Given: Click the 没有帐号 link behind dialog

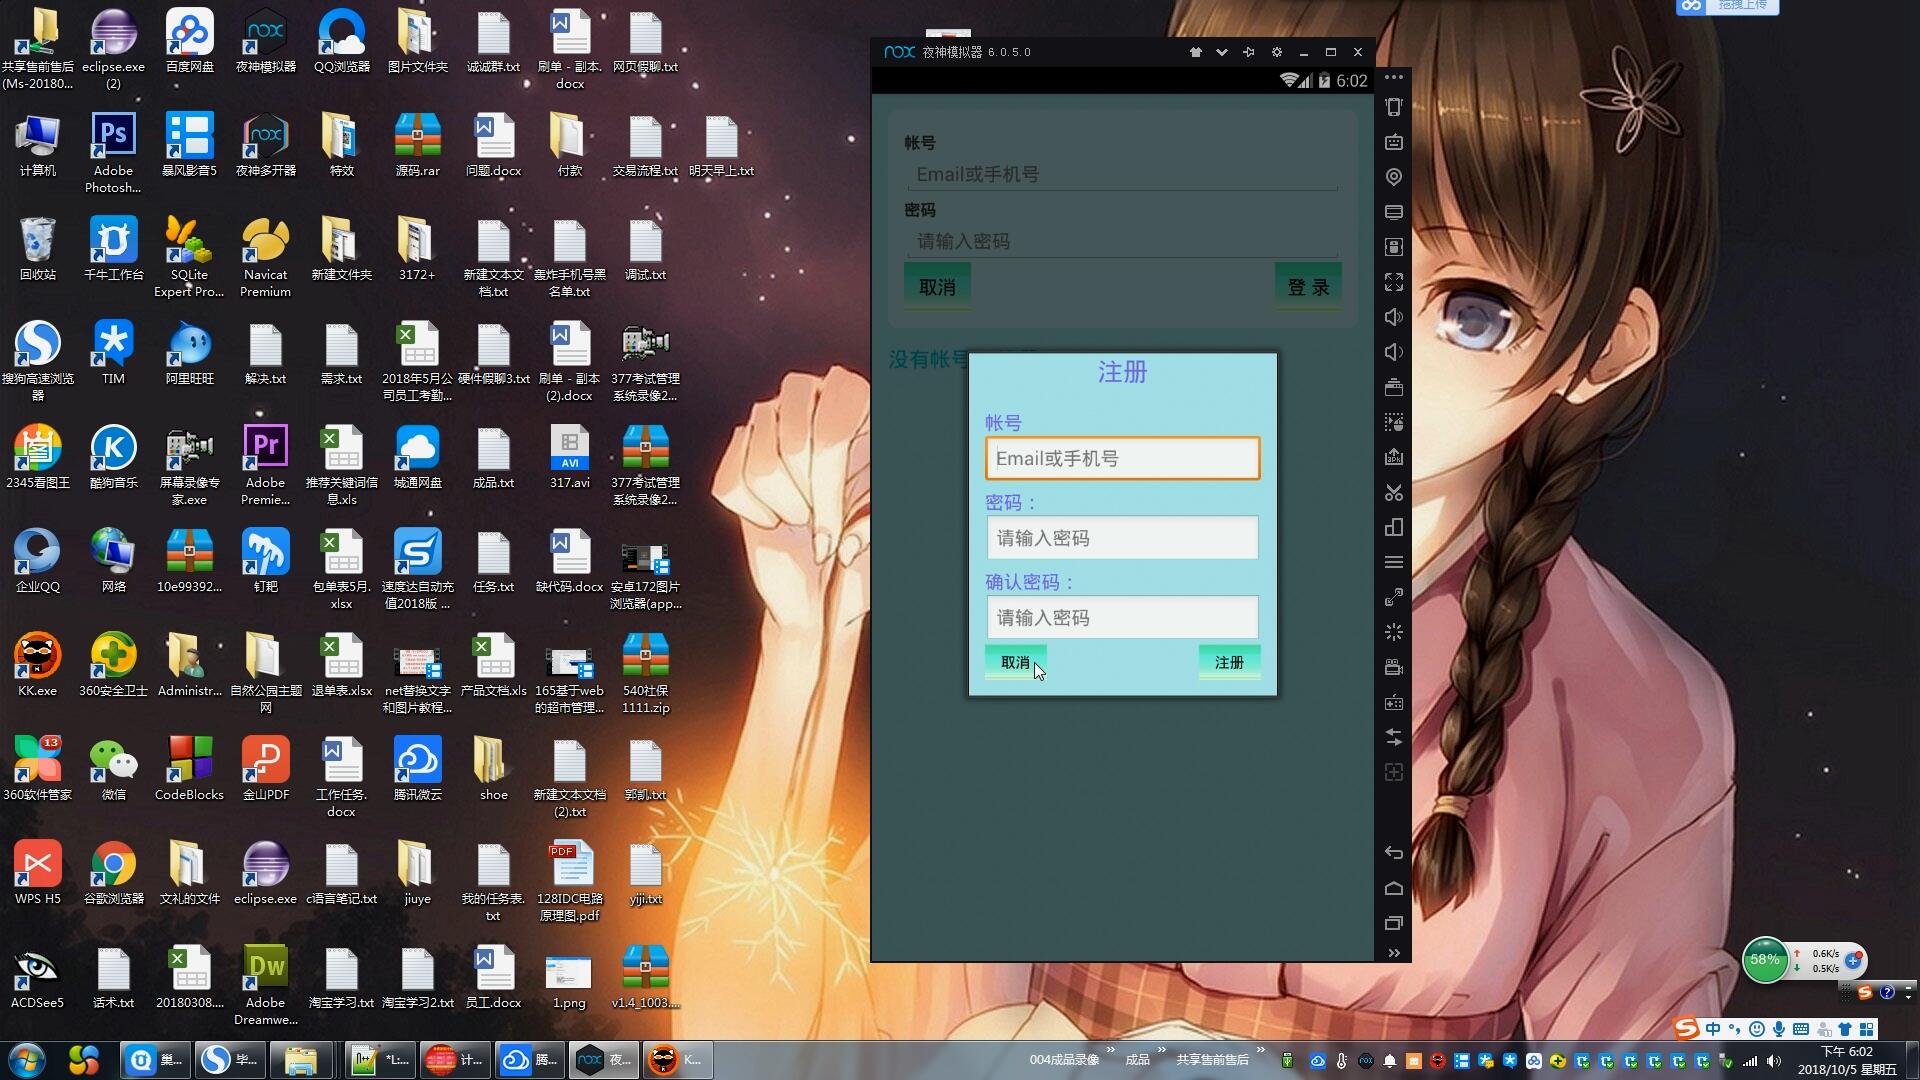Looking at the screenshot, I should click(x=928, y=359).
